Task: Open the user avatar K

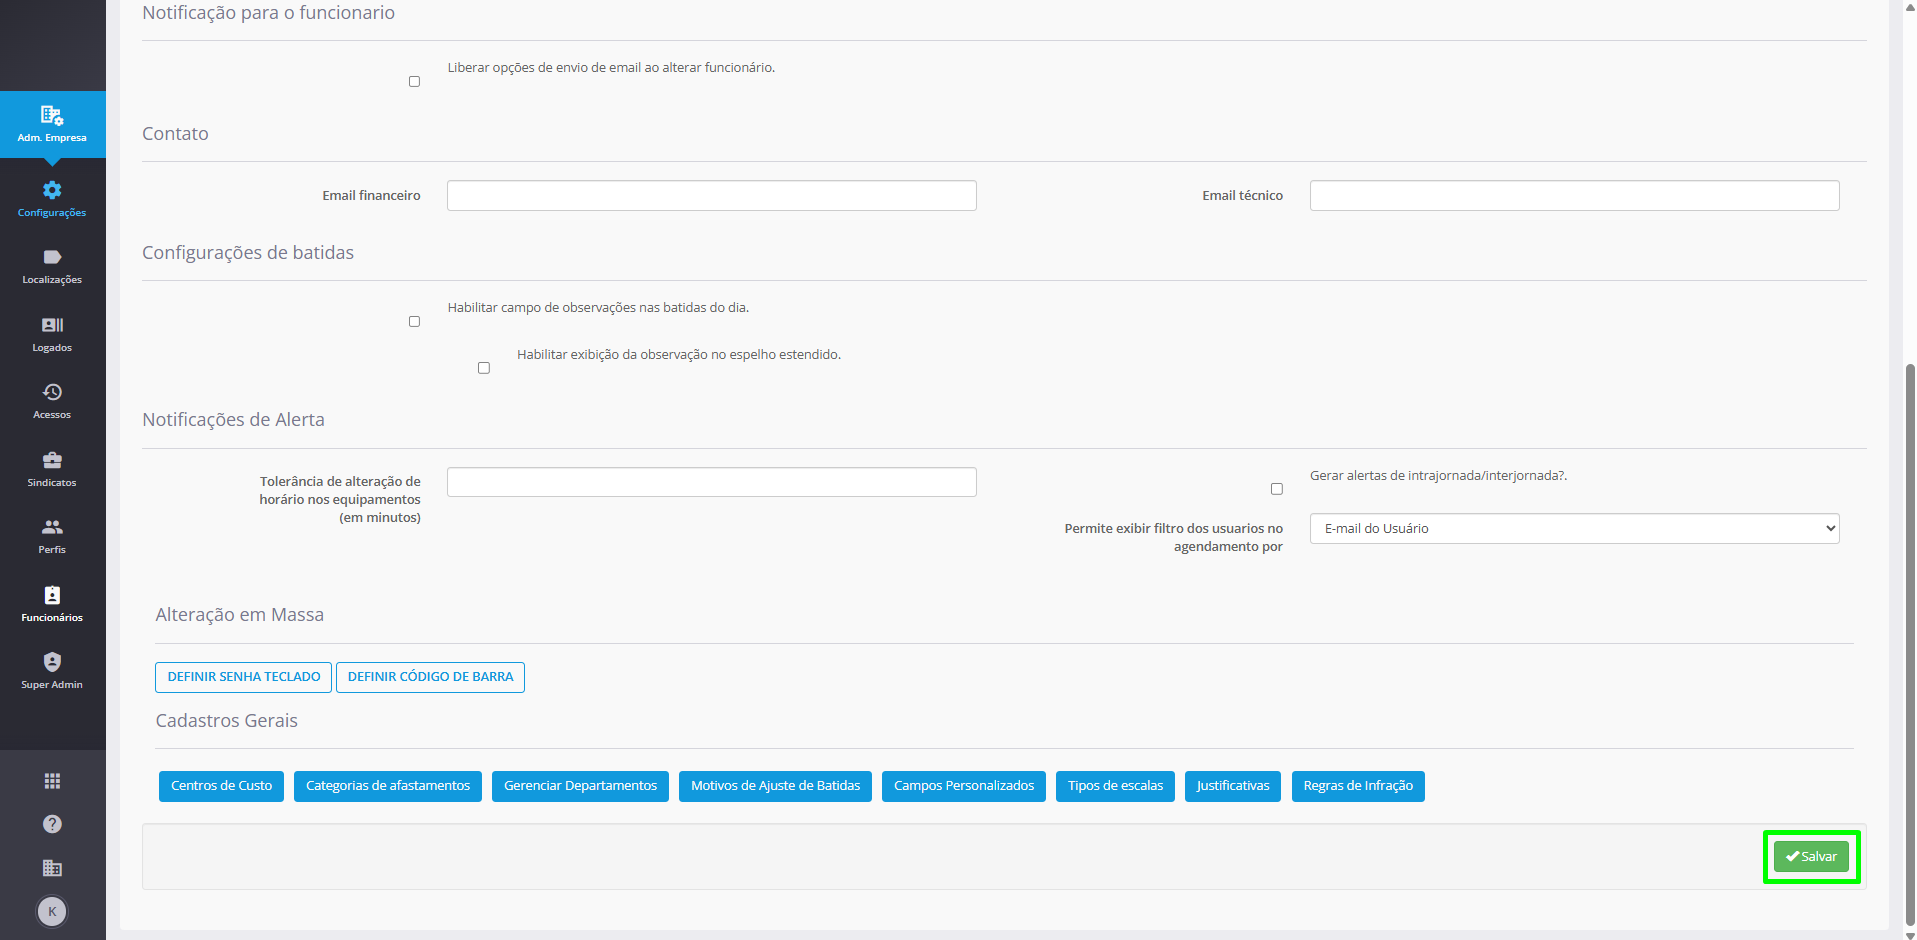Action: tap(52, 911)
